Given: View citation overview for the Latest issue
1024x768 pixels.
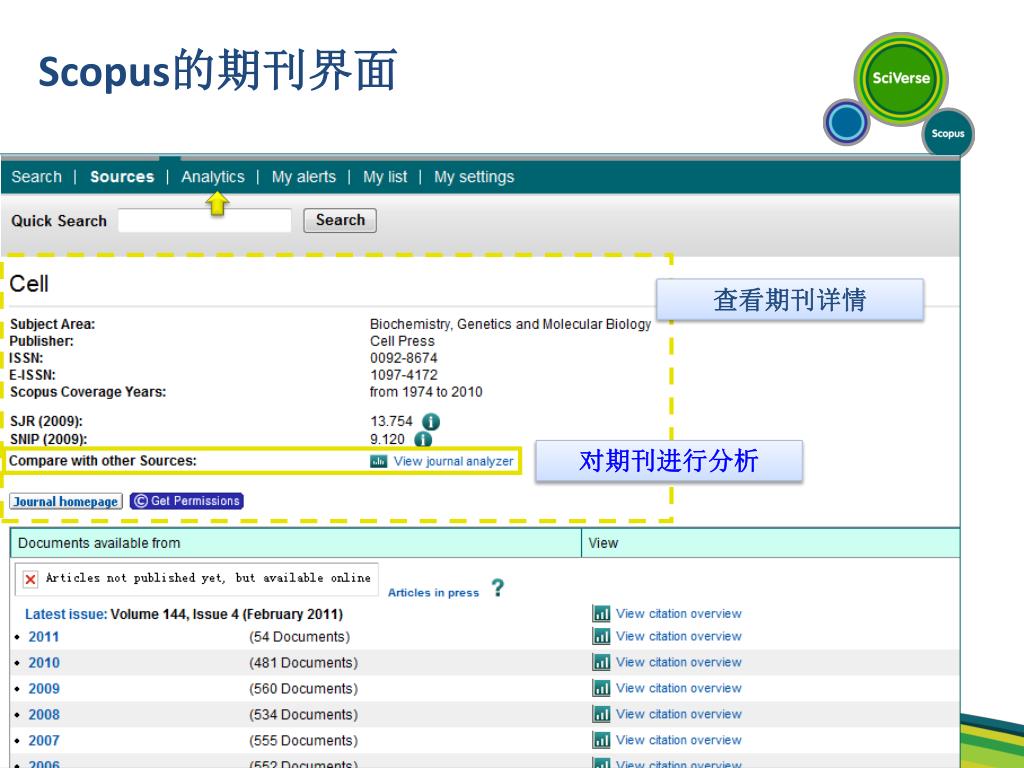Looking at the screenshot, I should [x=679, y=614].
